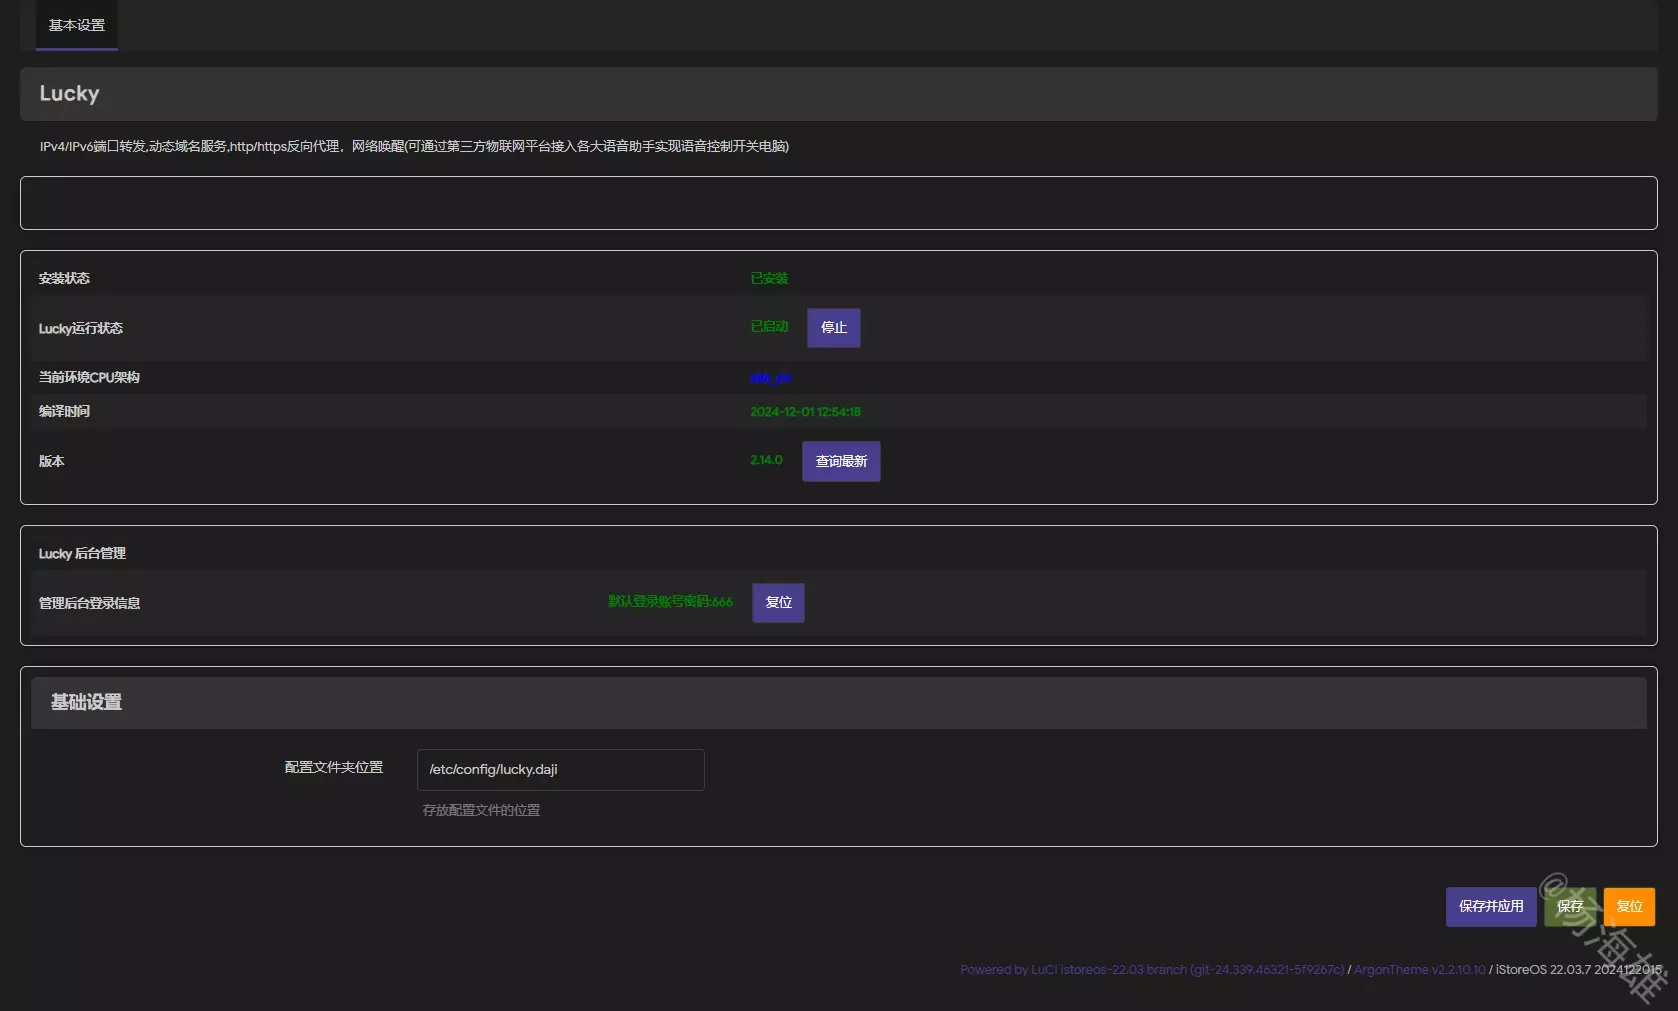Switch to the 基本设置 tab
This screenshot has width=1678, height=1011.
pyautogui.click(x=77, y=25)
